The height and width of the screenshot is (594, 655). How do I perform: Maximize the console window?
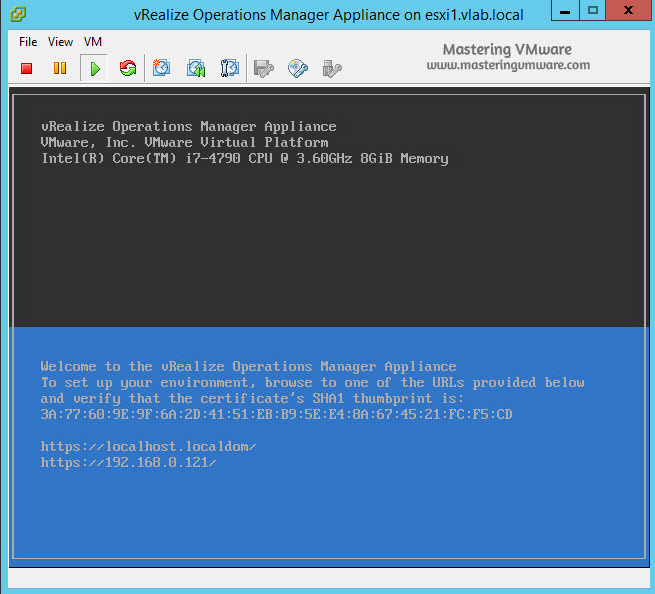point(592,10)
